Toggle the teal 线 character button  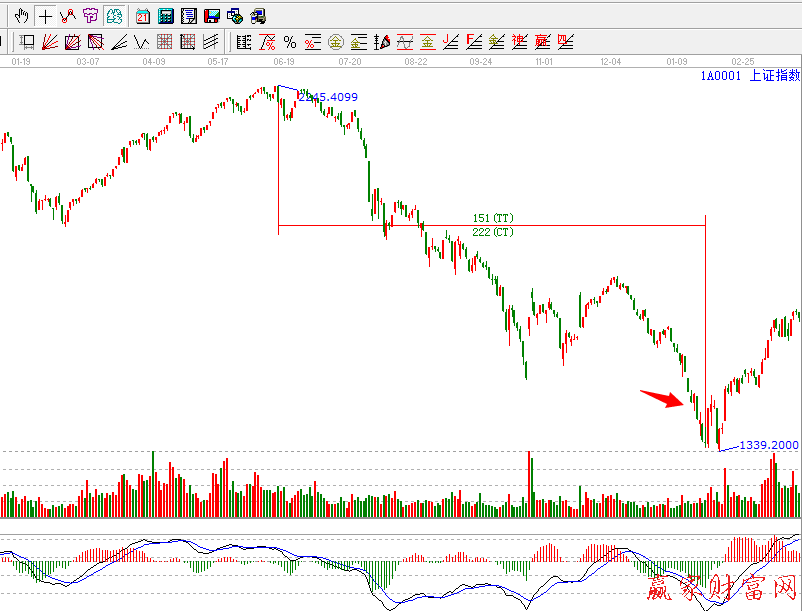coord(115,16)
